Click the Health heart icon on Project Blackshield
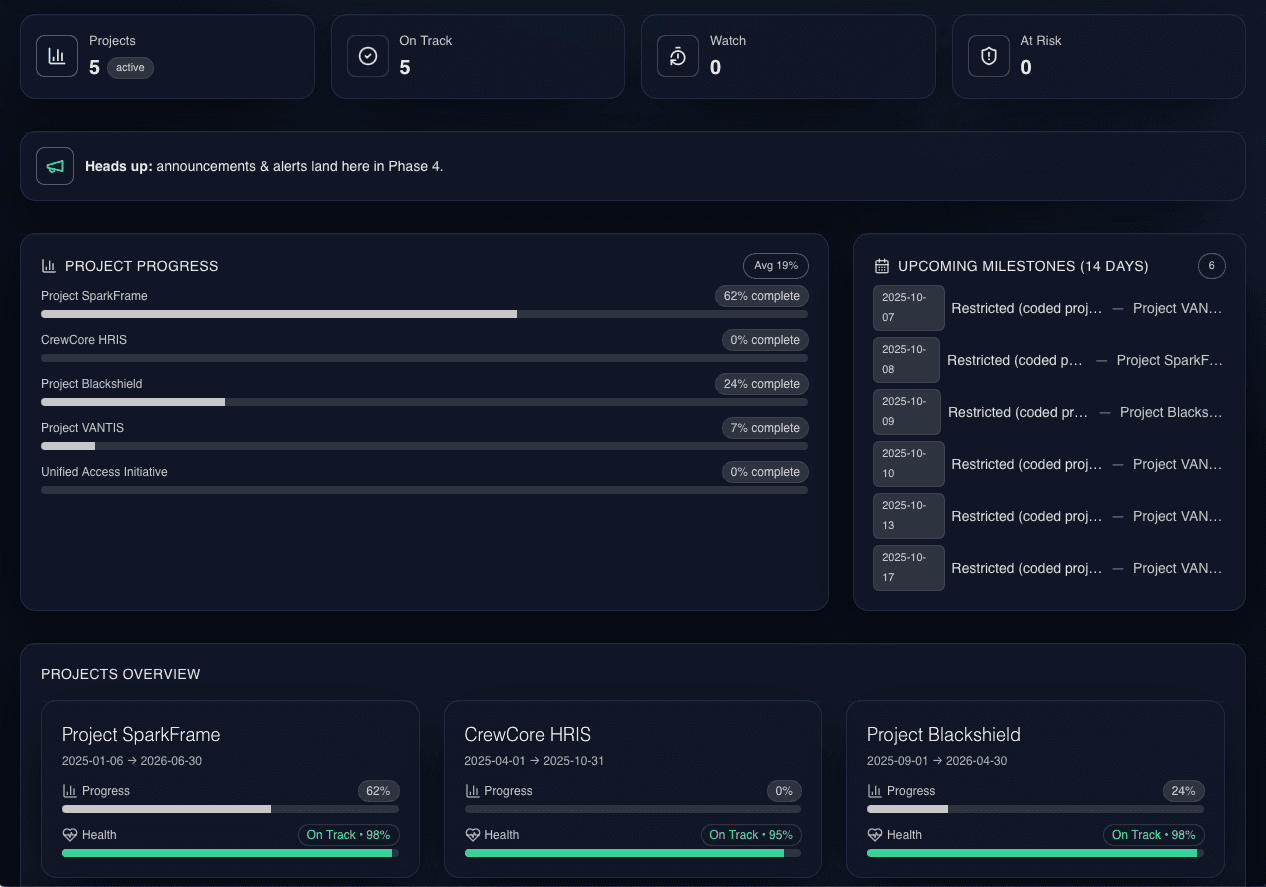Screen dimensions: 1266x887 [x=874, y=834]
